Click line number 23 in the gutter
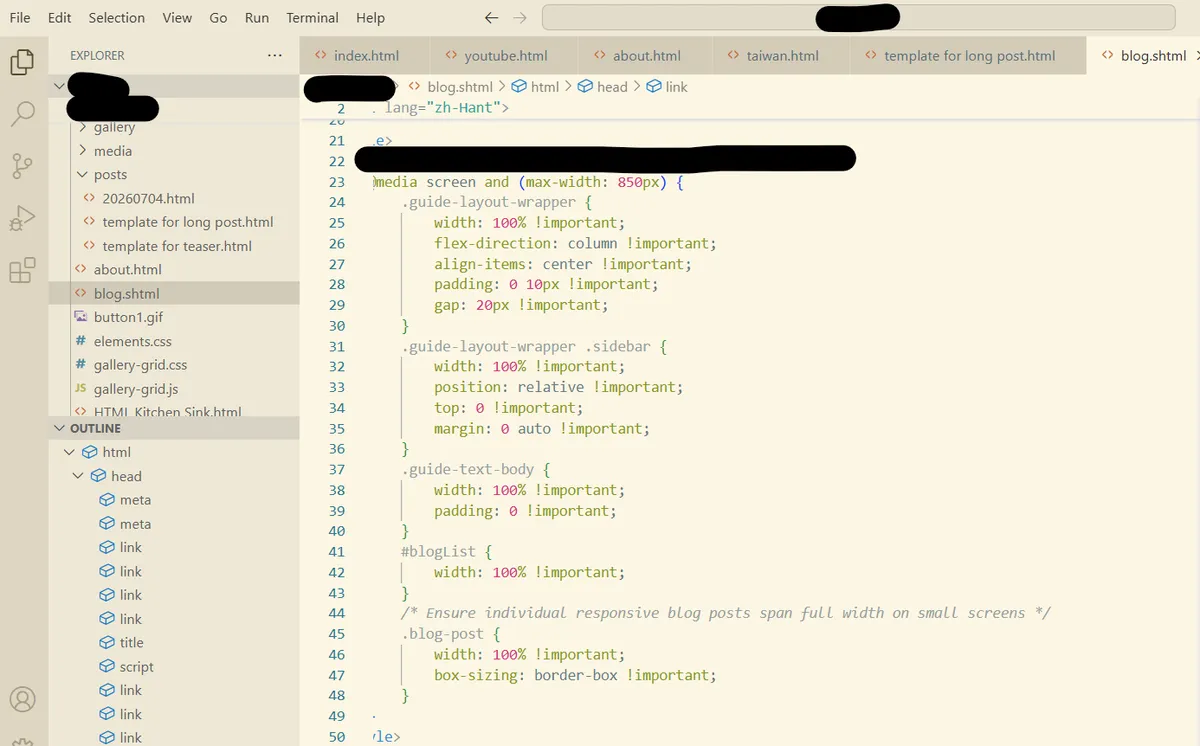Screen dimensions: 1200x746 click(x=337, y=182)
